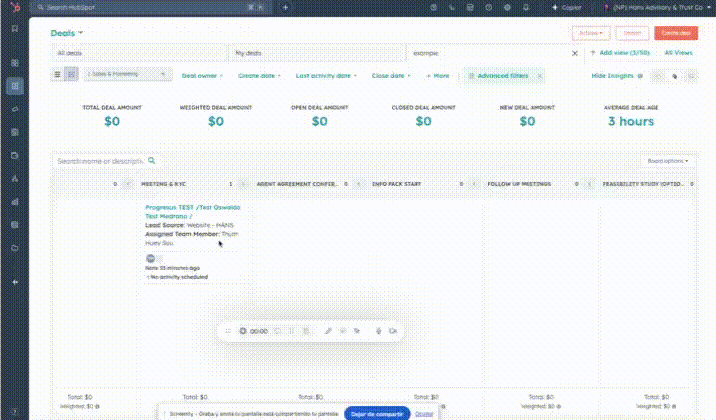Screen dimensions: 716x420
Task: Open the Sales & Marketing pipeline selector
Action: 128,75
